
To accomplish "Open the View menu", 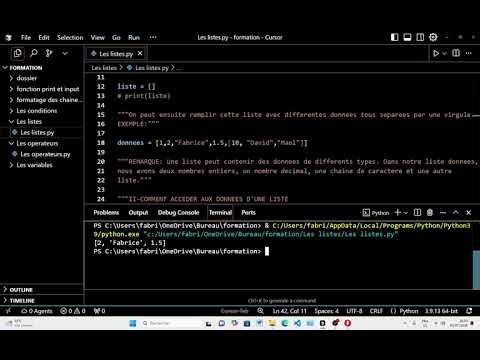I will coord(98,38).
